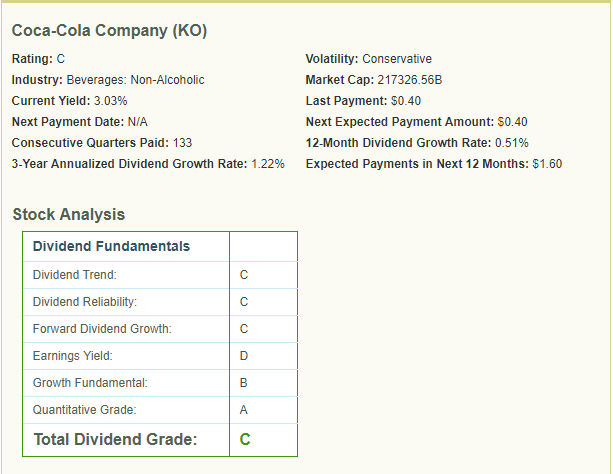Click the Next Payment Date N/A entry
This screenshot has width=613, height=474.
[80, 122]
